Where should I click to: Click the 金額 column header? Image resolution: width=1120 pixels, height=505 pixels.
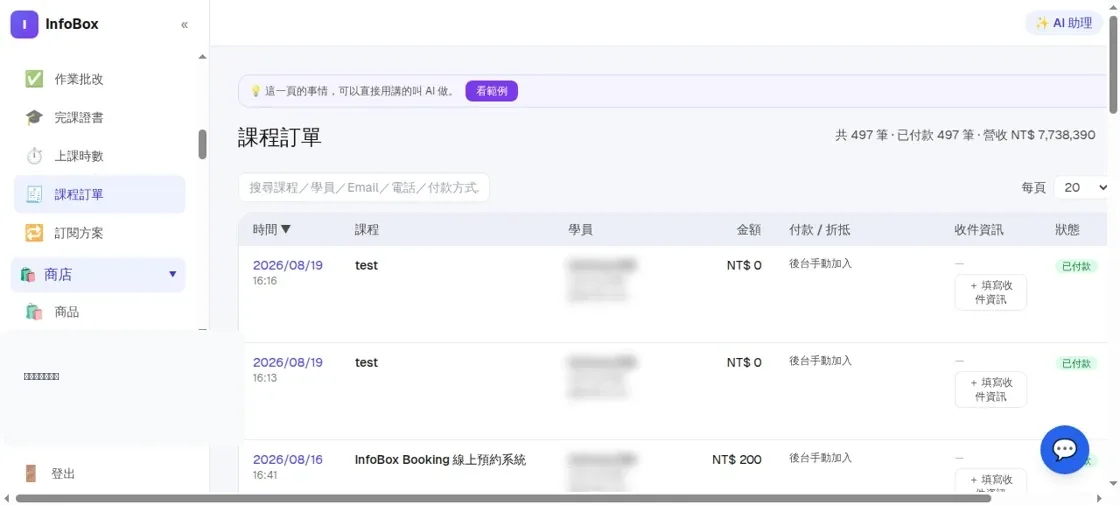(749, 230)
